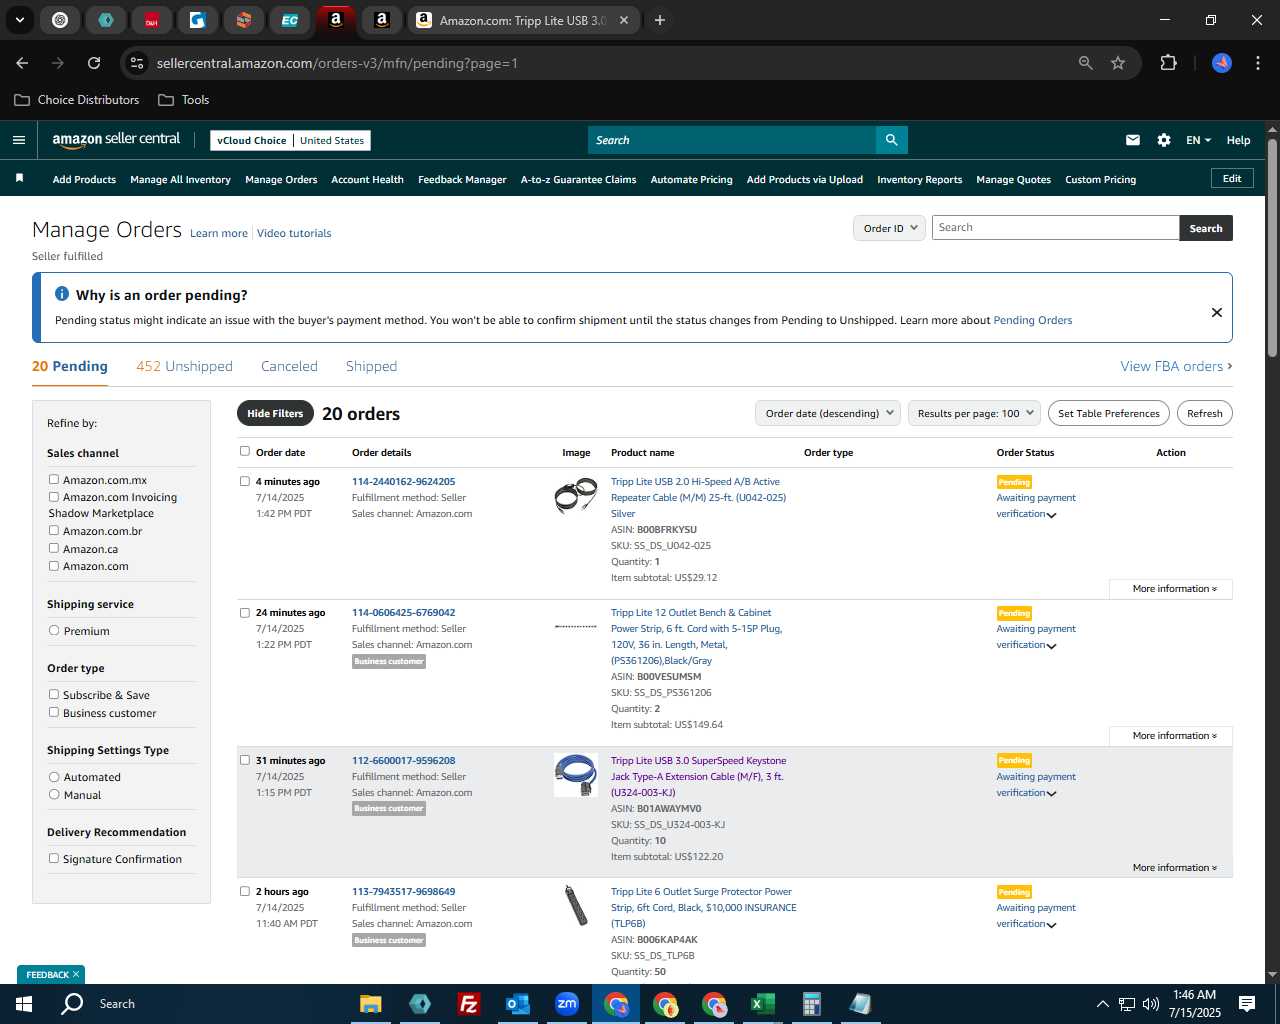Click the zoom magnifier icon in address bar

click(x=1085, y=63)
